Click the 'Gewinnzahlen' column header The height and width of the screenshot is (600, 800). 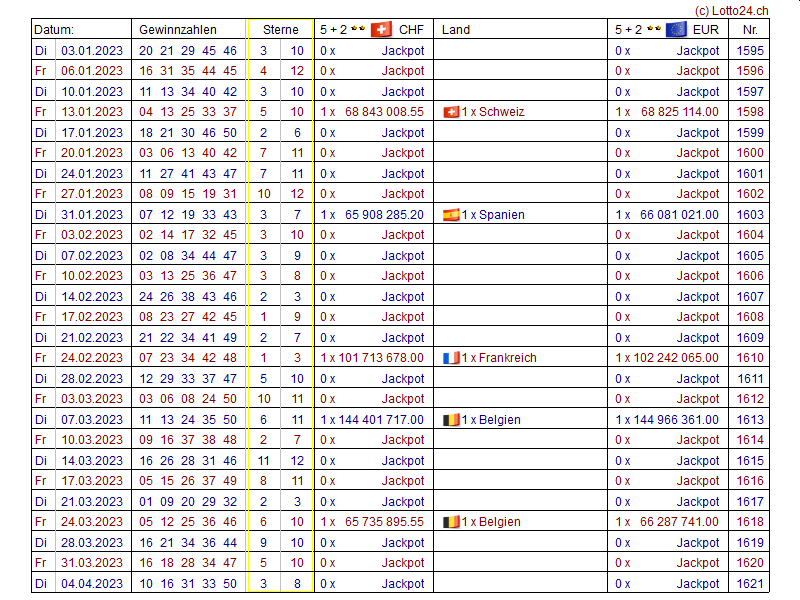177,30
